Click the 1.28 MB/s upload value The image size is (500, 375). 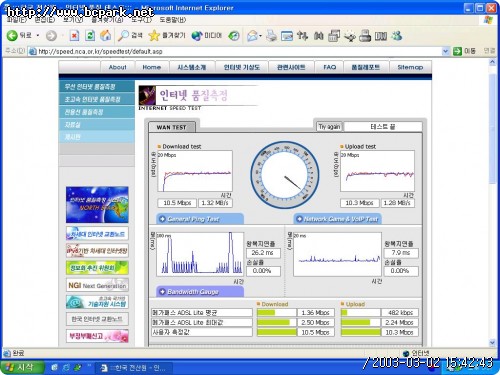tap(397, 203)
